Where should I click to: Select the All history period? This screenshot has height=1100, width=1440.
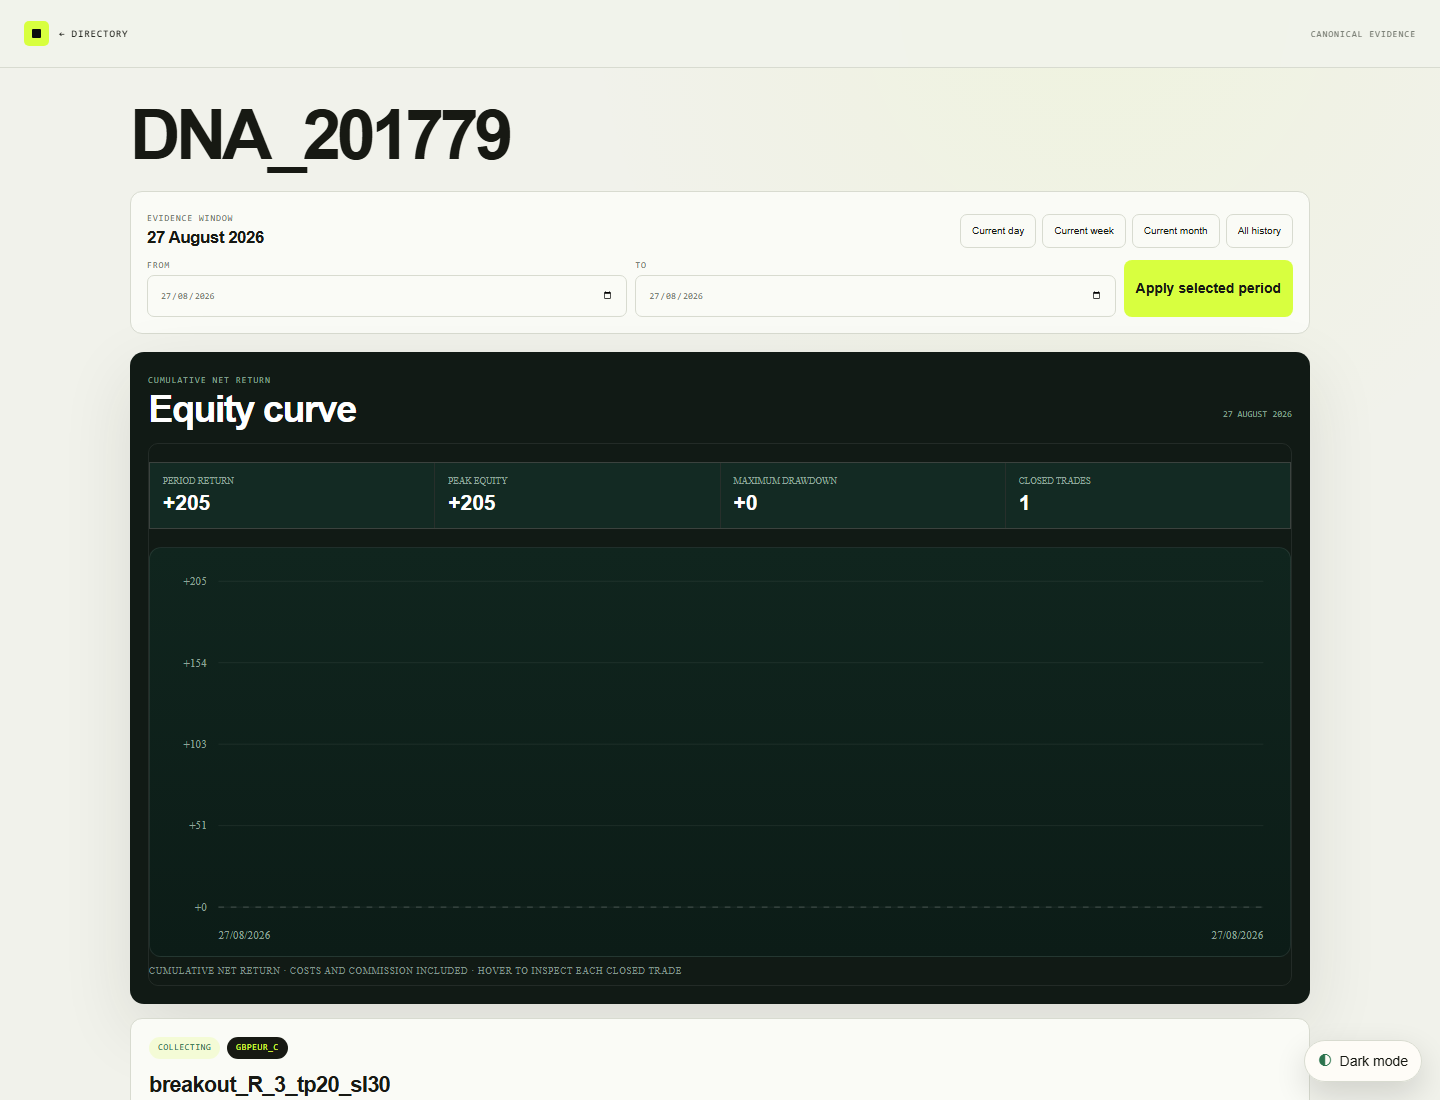tap(1259, 231)
